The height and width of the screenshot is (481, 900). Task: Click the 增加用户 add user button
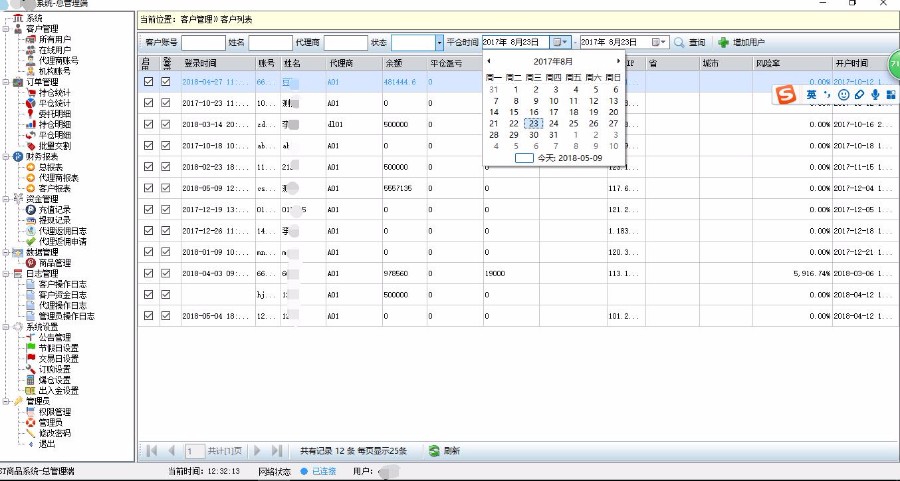(x=741, y=42)
